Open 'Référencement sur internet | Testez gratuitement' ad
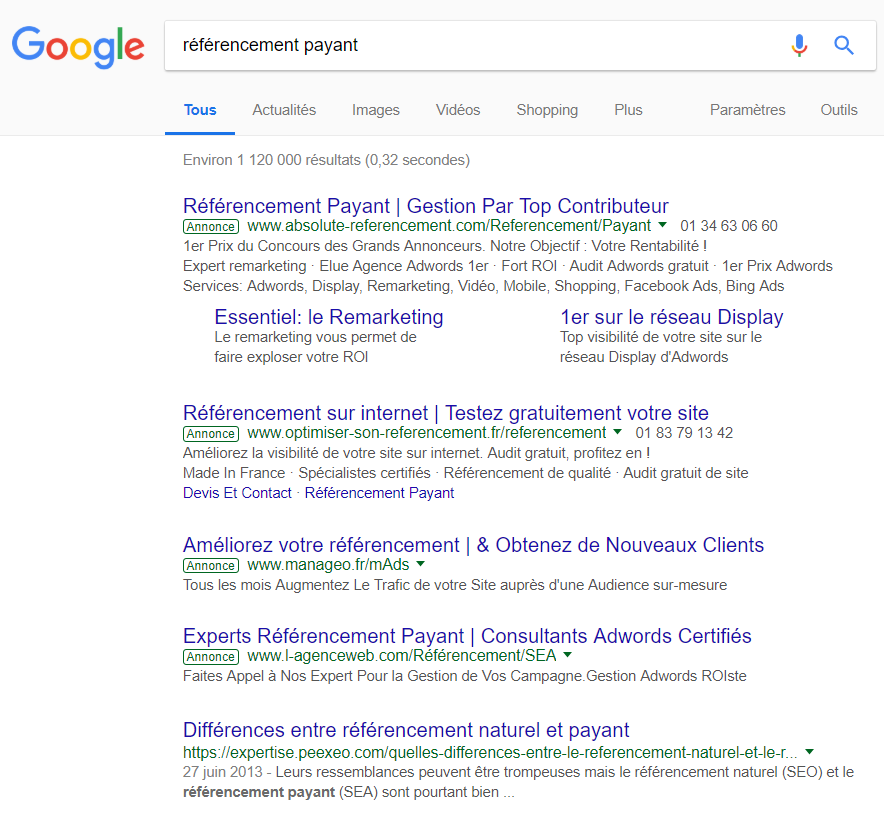Image resolution: width=884 pixels, height=820 pixels. pyautogui.click(x=446, y=413)
